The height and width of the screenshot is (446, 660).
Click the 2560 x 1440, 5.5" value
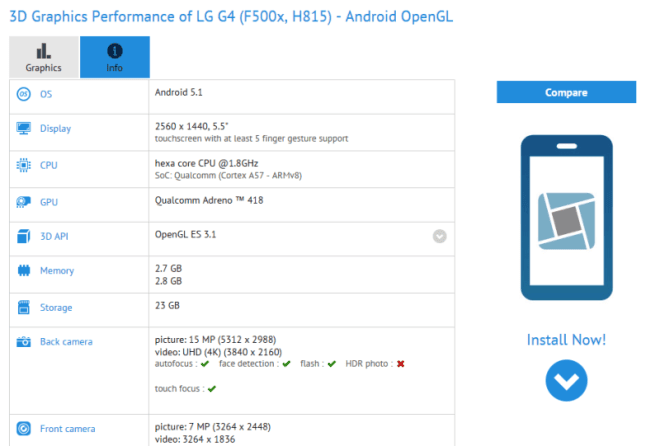point(192,126)
